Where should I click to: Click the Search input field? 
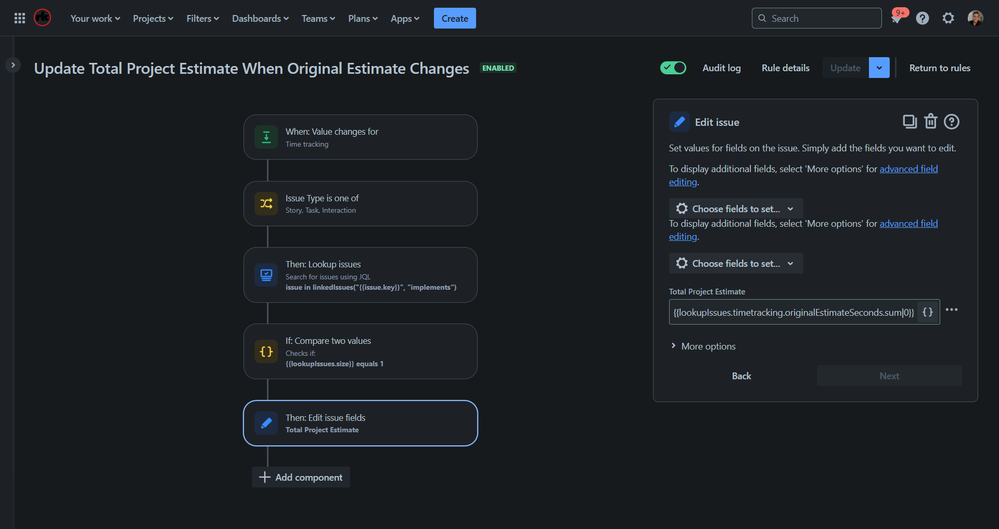click(817, 18)
